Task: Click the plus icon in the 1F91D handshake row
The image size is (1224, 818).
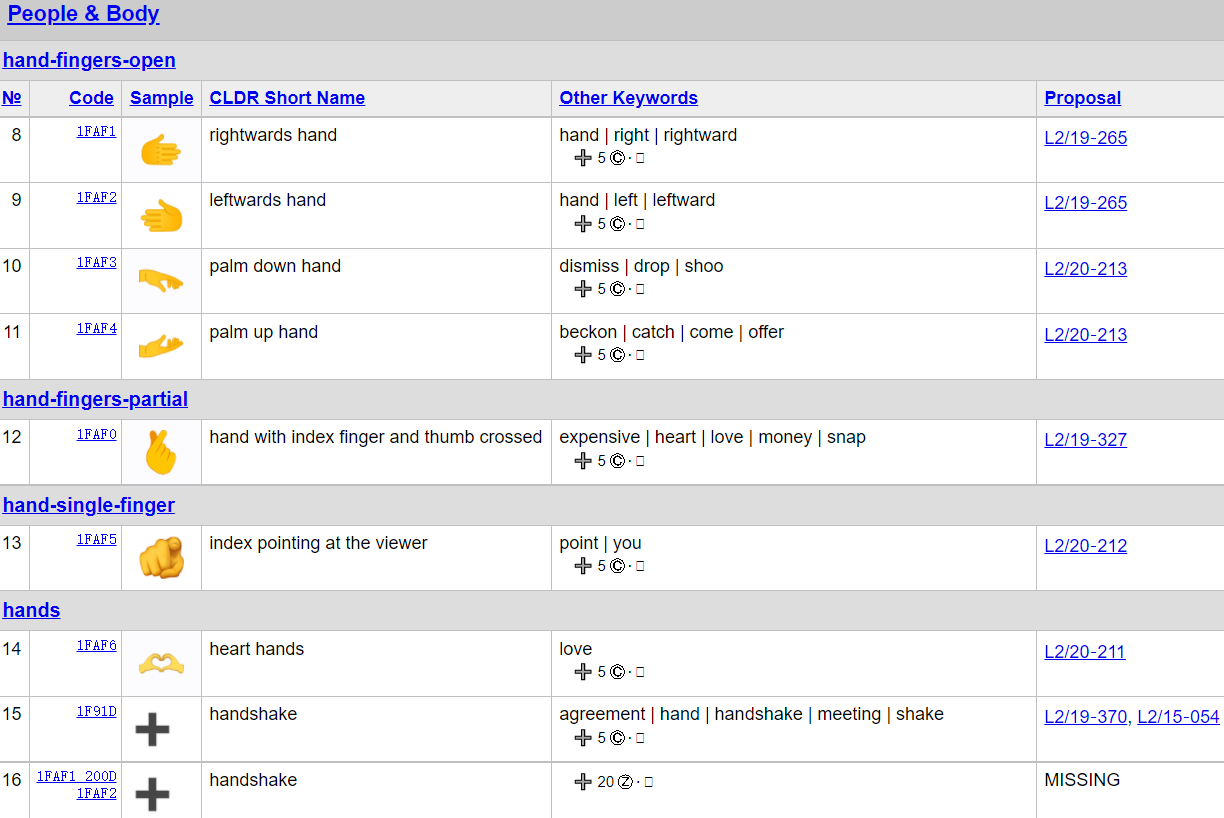Action: click(152, 730)
